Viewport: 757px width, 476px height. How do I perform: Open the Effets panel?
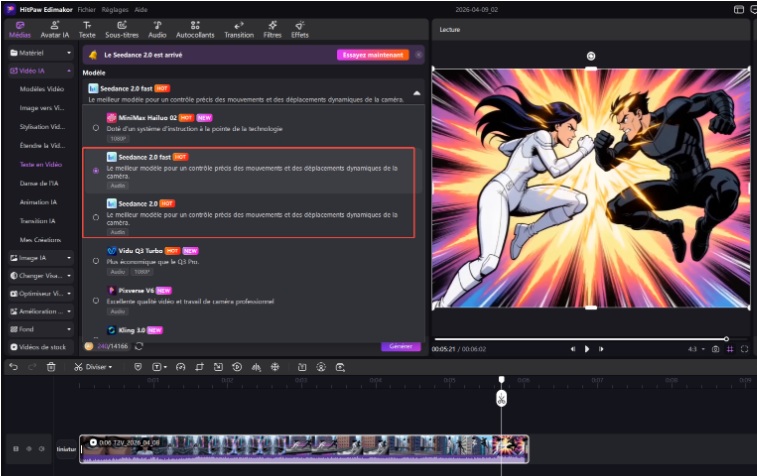click(x=300, y=29)
